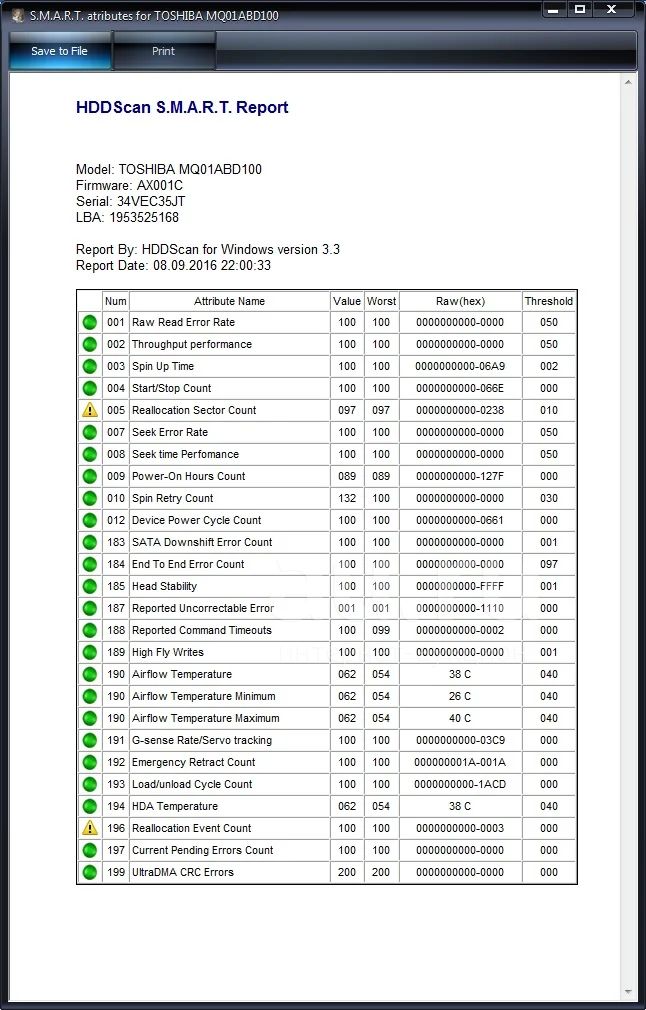Click warning icon for Reallocation Sector Count
Viewport: 646px width, 1010px height.
coord(90,410)
